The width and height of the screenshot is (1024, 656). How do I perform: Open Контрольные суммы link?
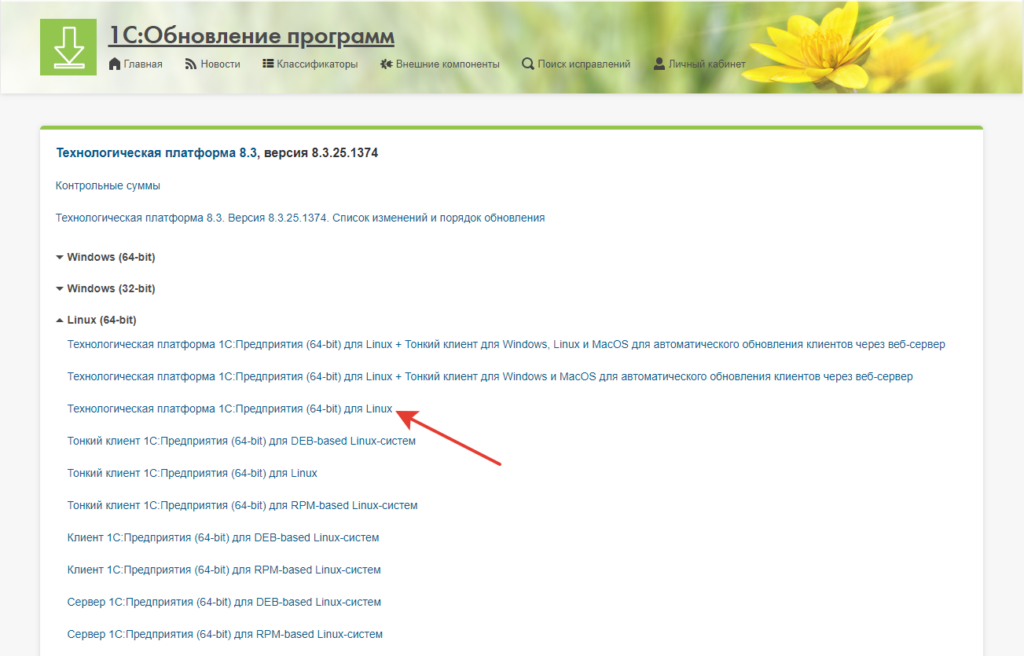click(108, 186)
